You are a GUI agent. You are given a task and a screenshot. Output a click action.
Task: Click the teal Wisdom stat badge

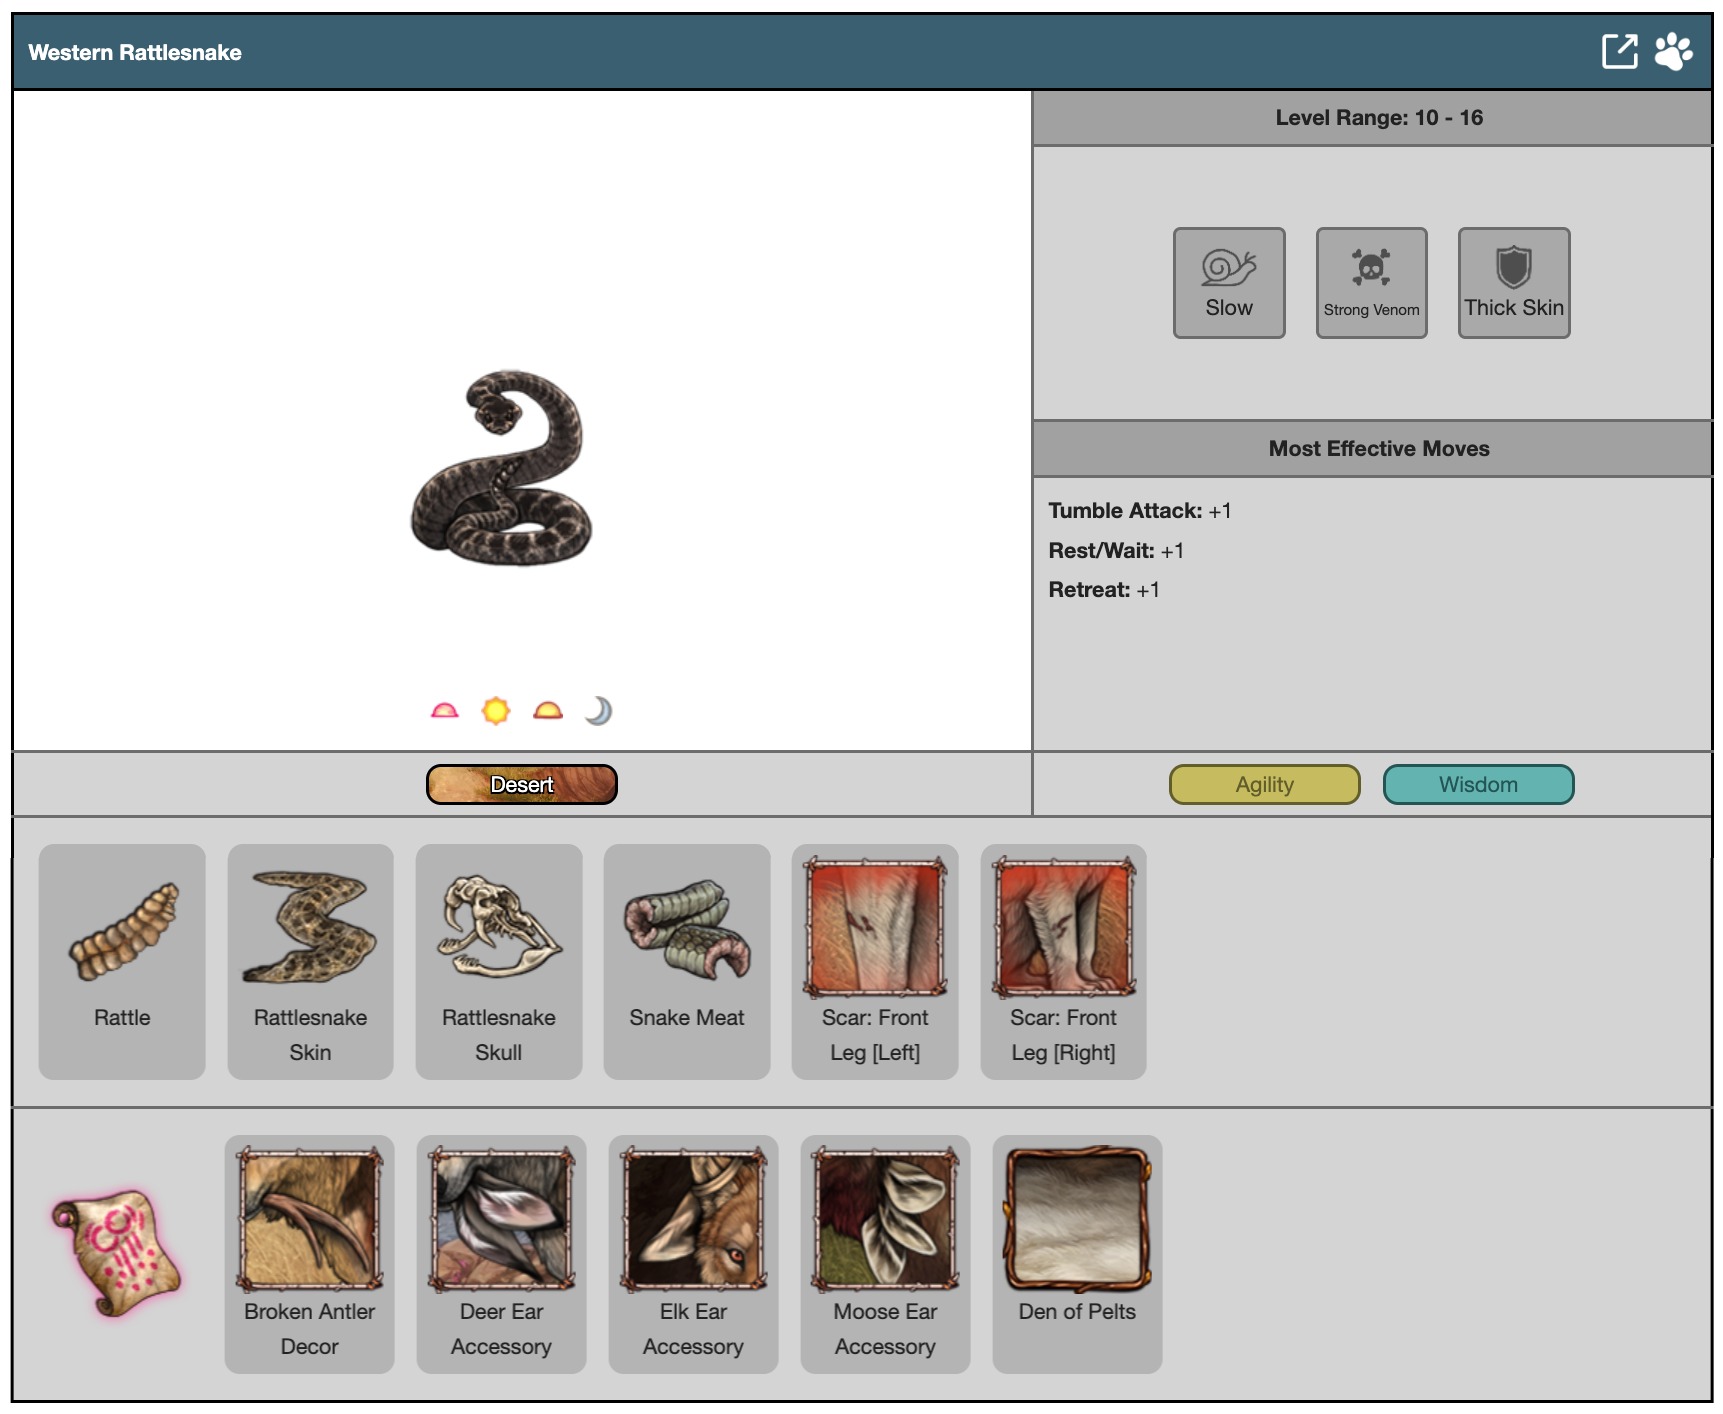pos(1477,785)
